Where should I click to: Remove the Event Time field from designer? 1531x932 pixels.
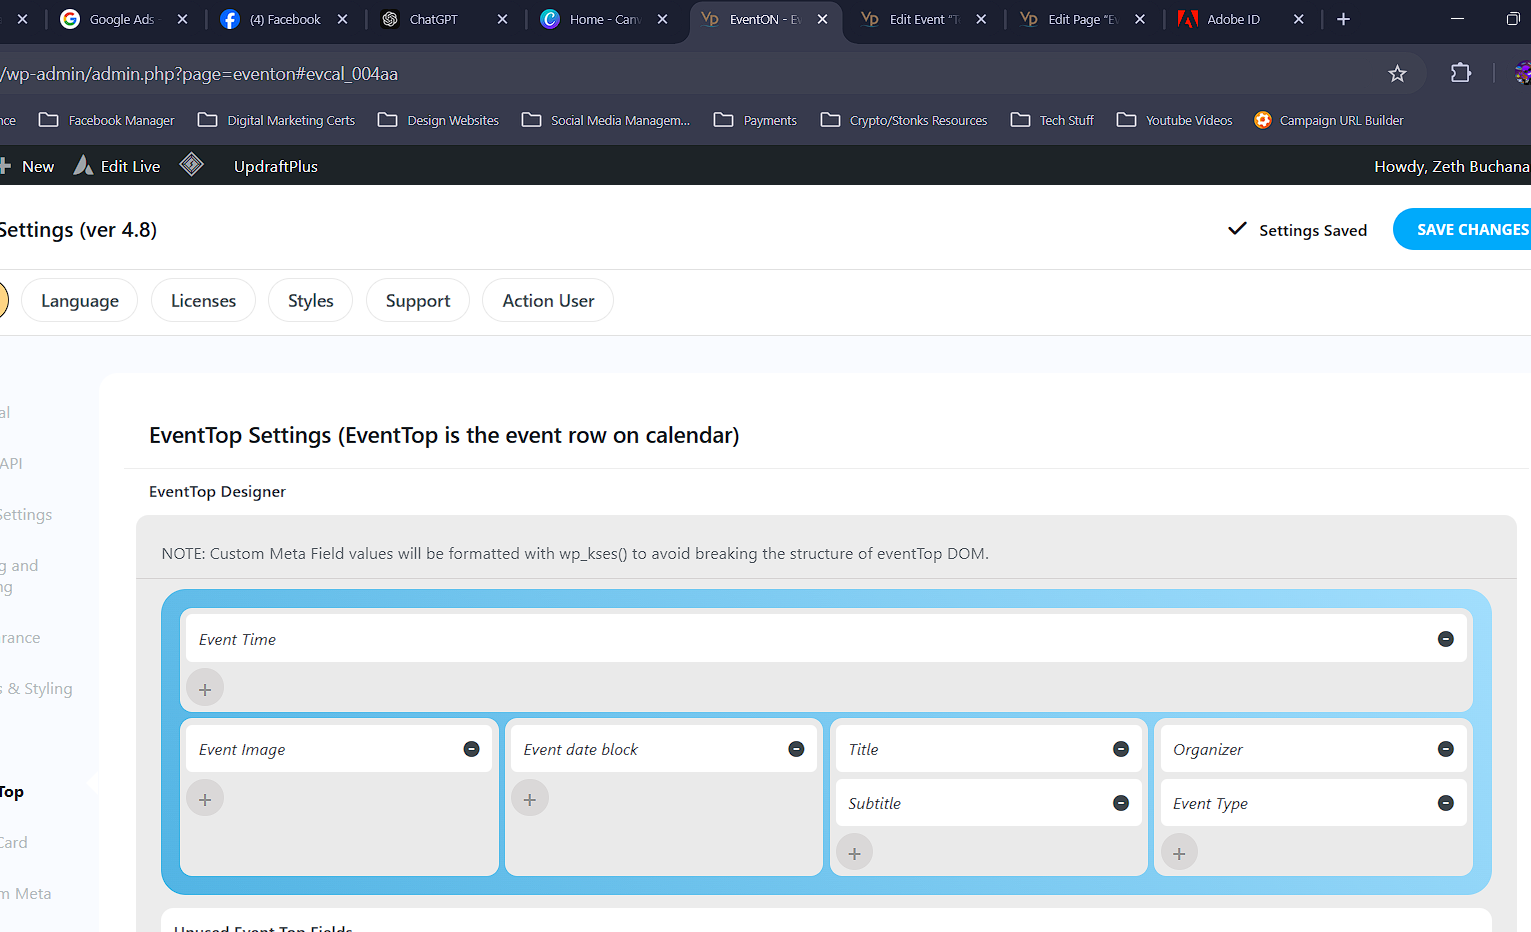[1445, 639]
